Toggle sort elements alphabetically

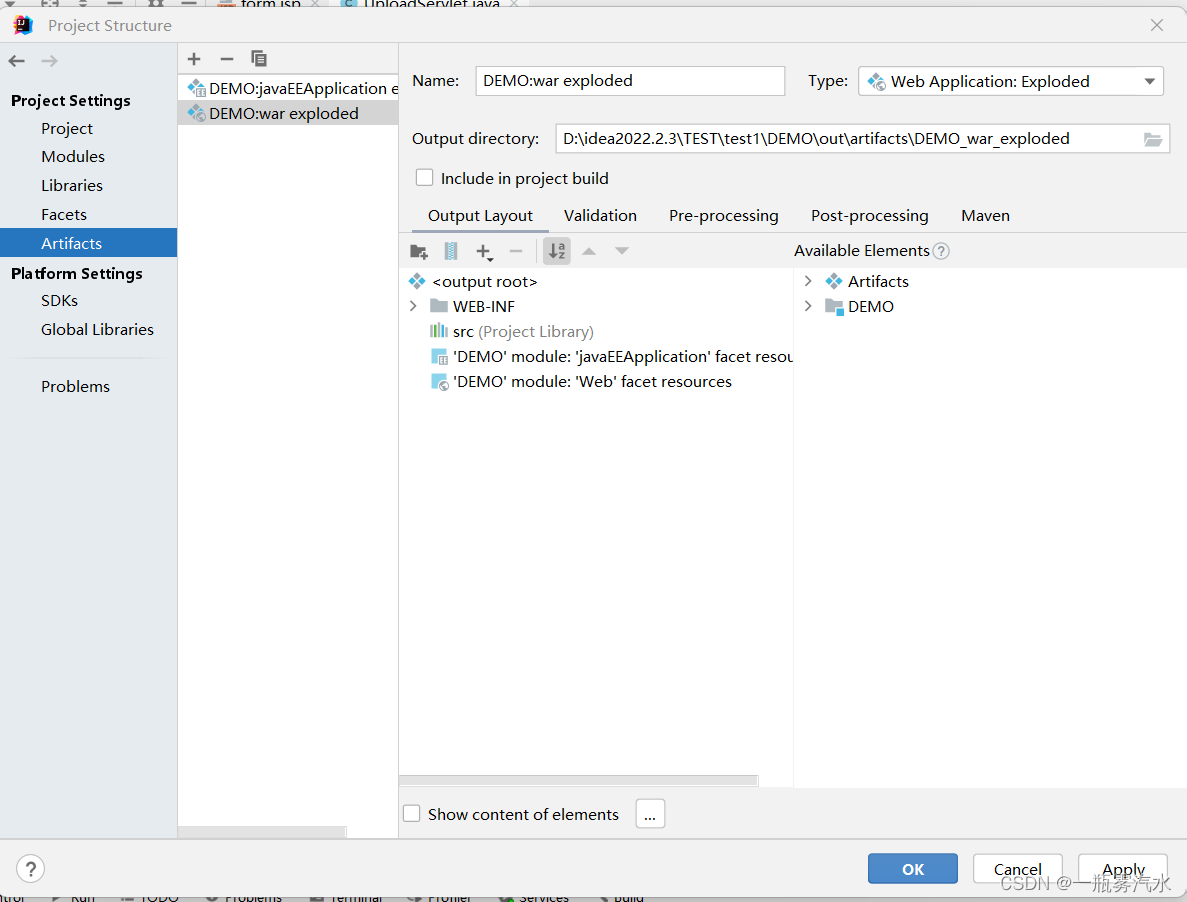(x=556, y=251)
